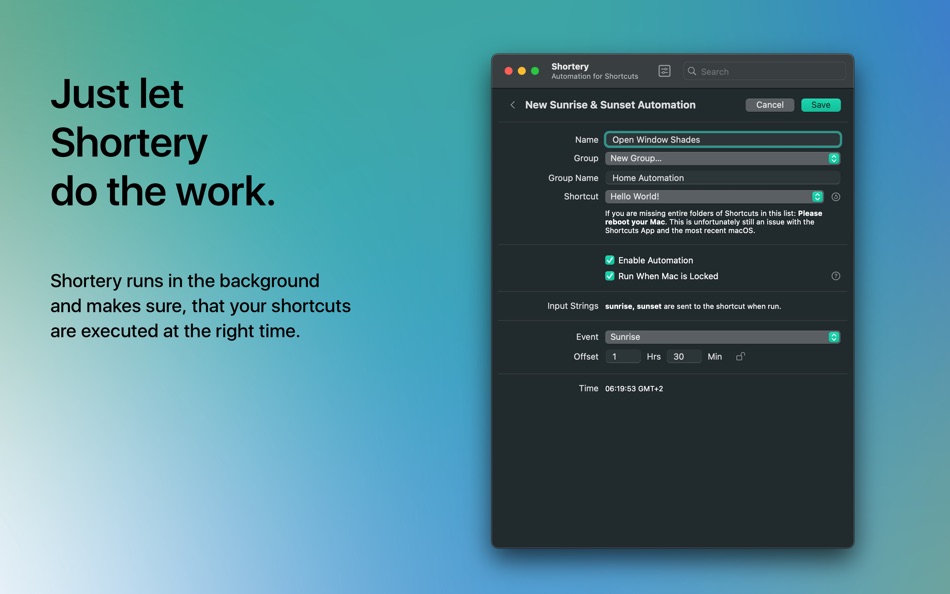The width and height of the screenshot is (950, 594).
Task: Cancel the new automation
Action: (x=769, y=105)
